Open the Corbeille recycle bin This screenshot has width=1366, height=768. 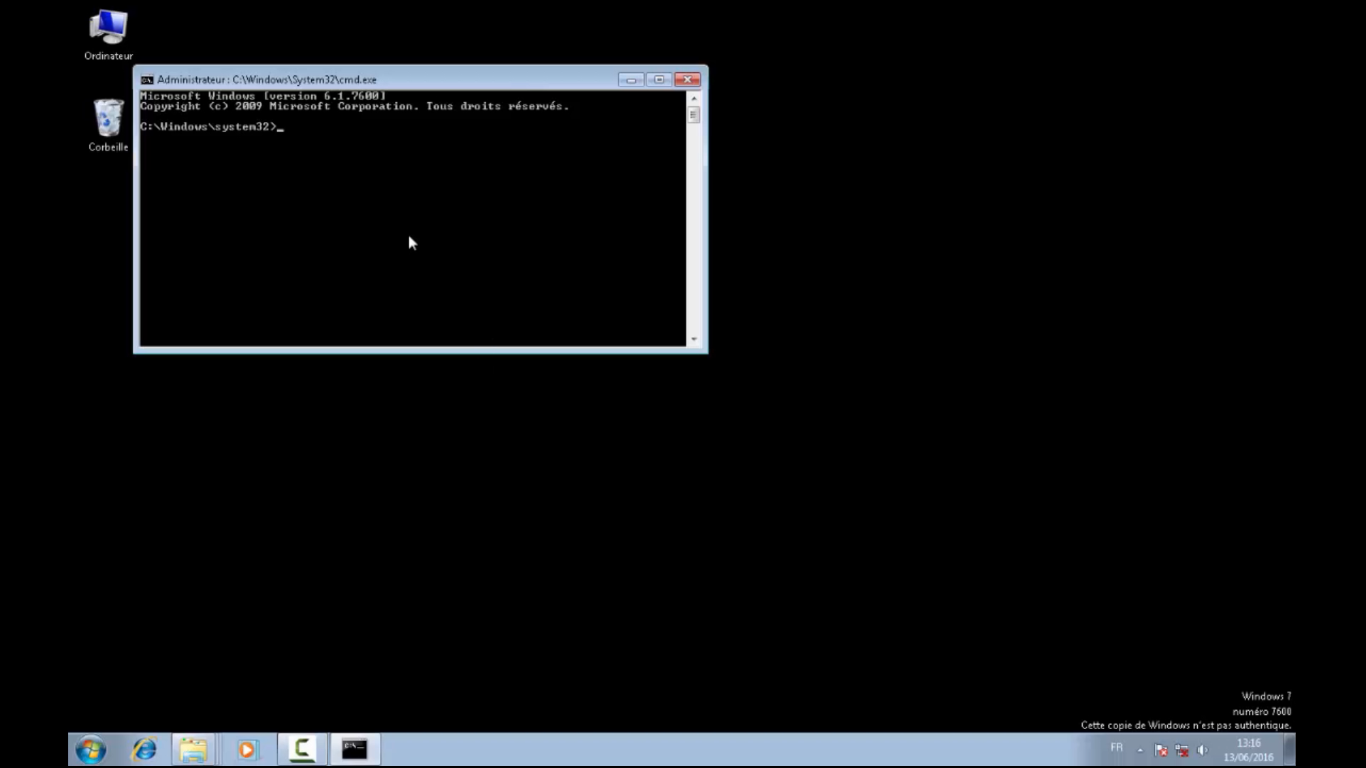coord(107,120)
